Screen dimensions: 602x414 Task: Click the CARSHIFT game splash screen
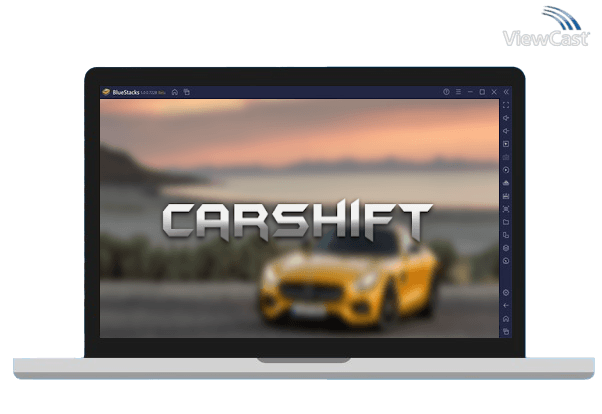[299, 219]
